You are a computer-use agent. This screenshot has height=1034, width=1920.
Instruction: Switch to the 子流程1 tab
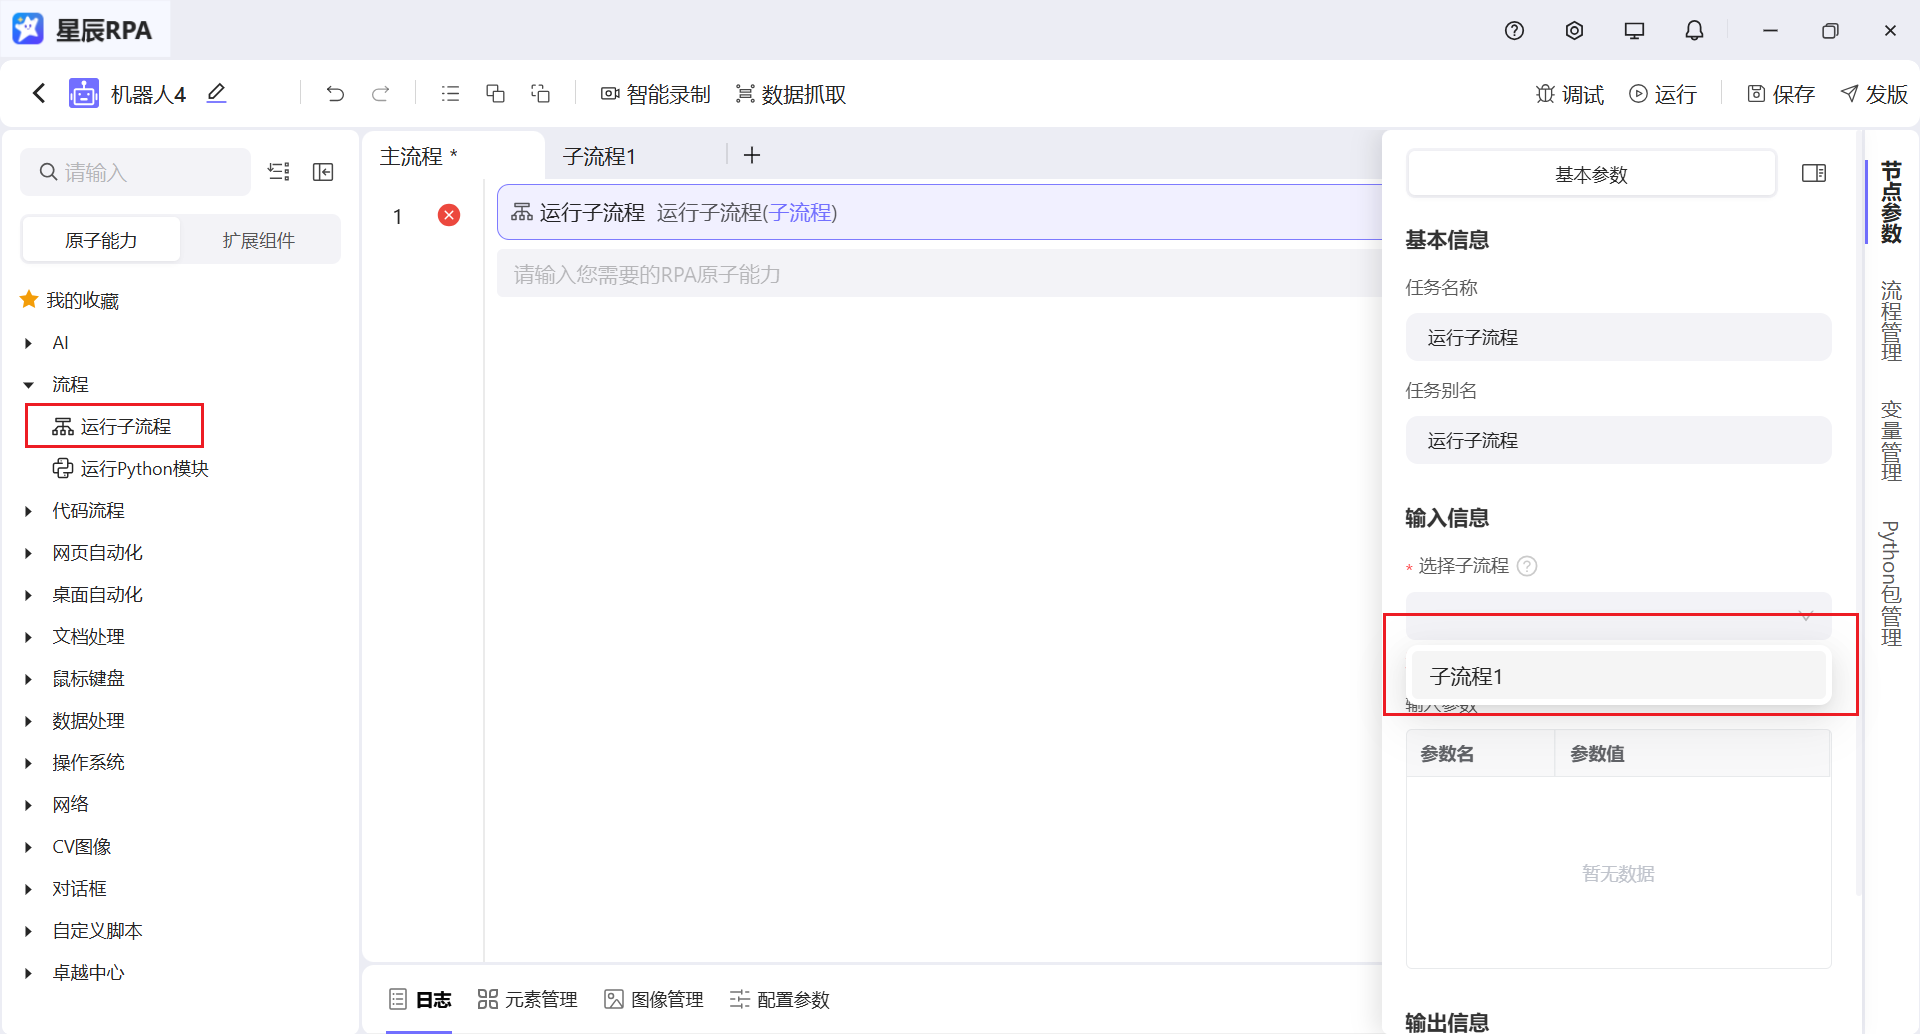click(x=598, y=155)
